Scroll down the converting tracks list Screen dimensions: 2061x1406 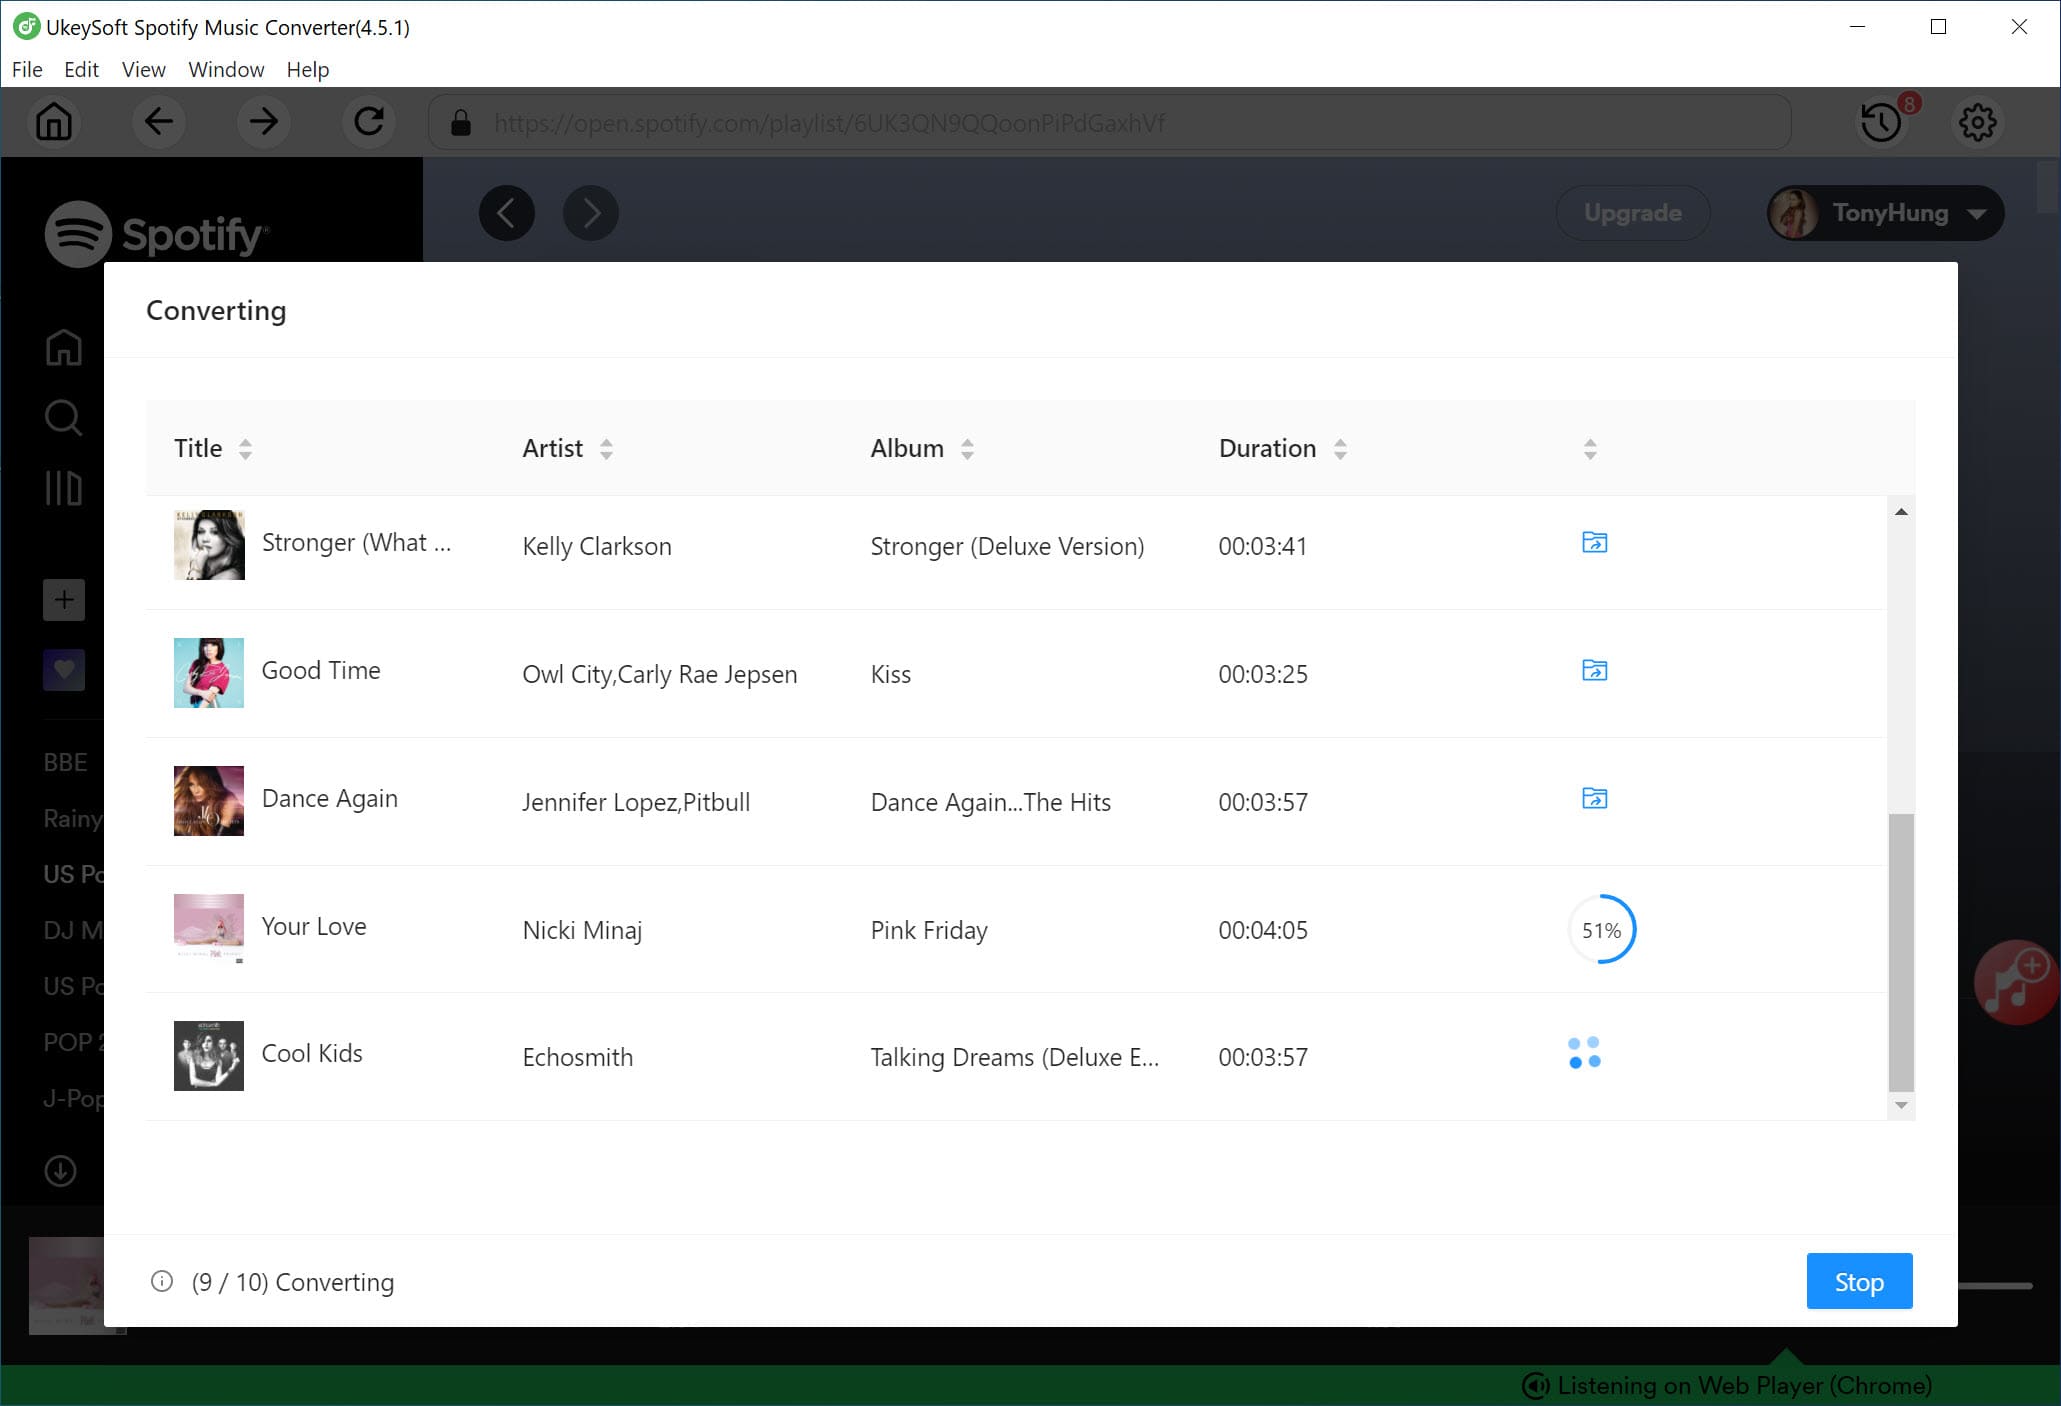point(1901,1109)
